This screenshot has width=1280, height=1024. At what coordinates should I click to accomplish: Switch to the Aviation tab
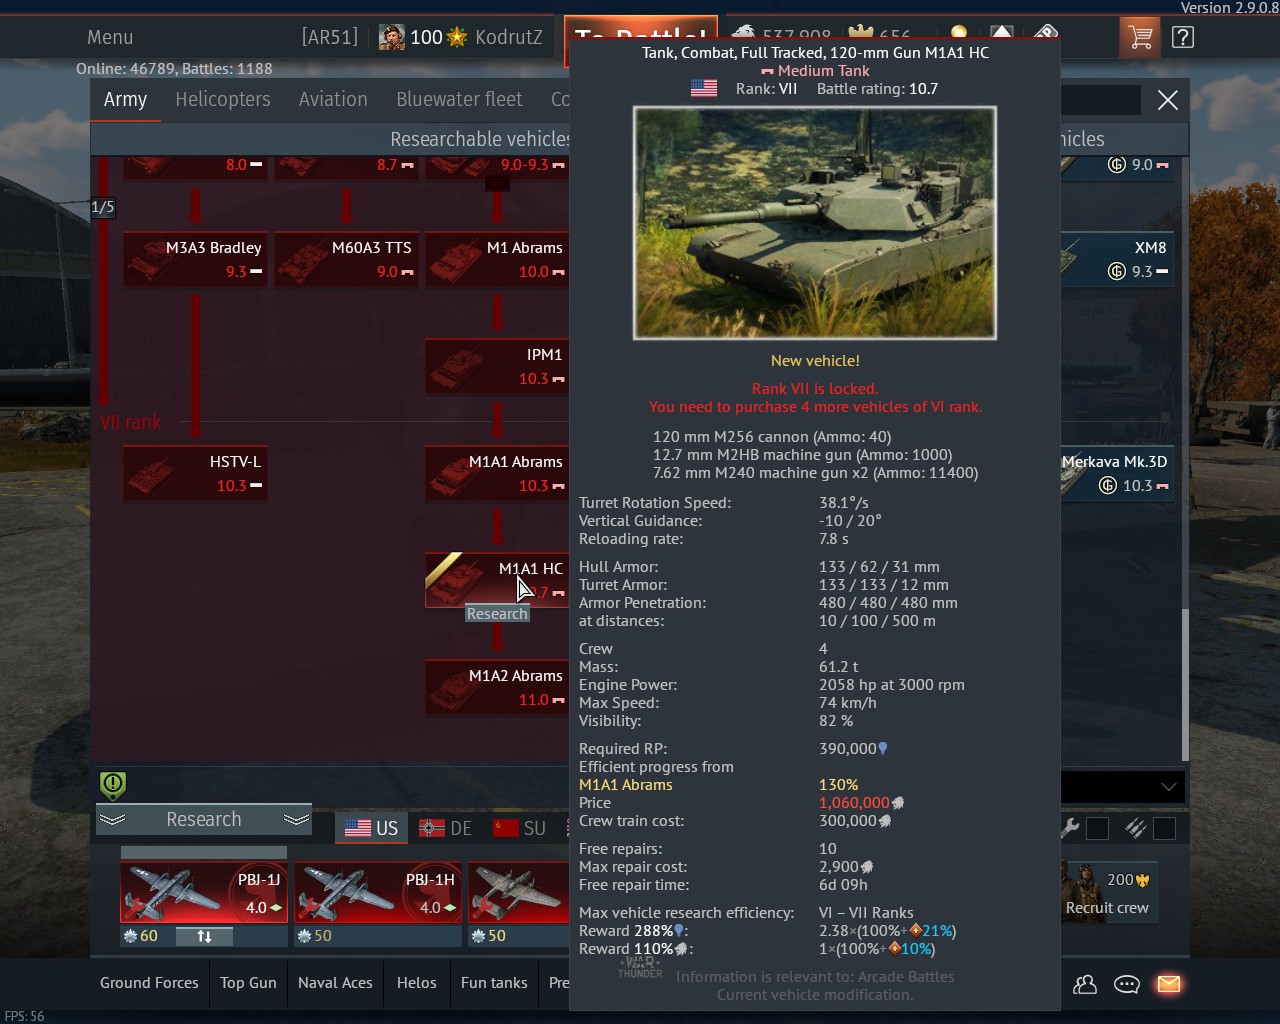333,100
